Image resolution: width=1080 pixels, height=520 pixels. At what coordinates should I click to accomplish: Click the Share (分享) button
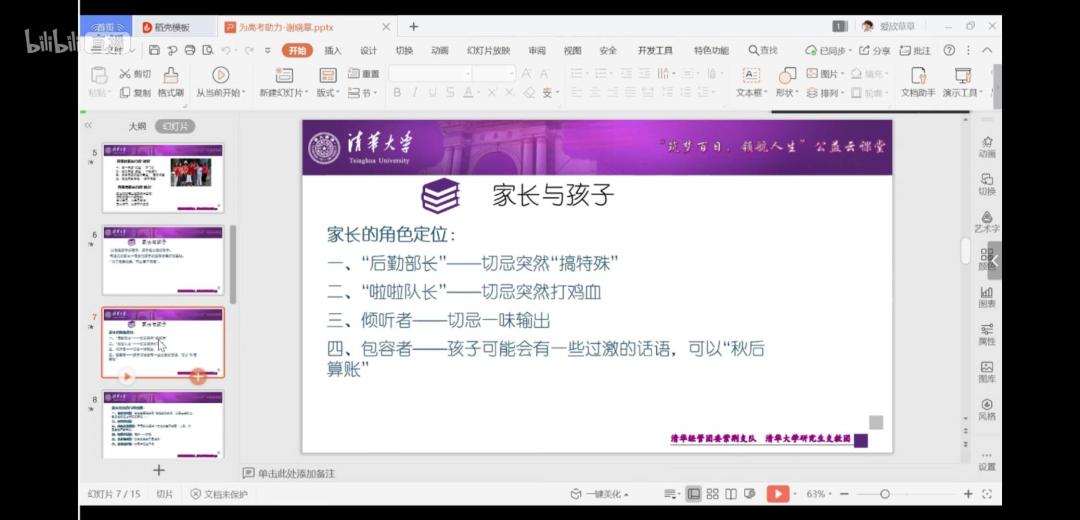(x=874, y=50)
